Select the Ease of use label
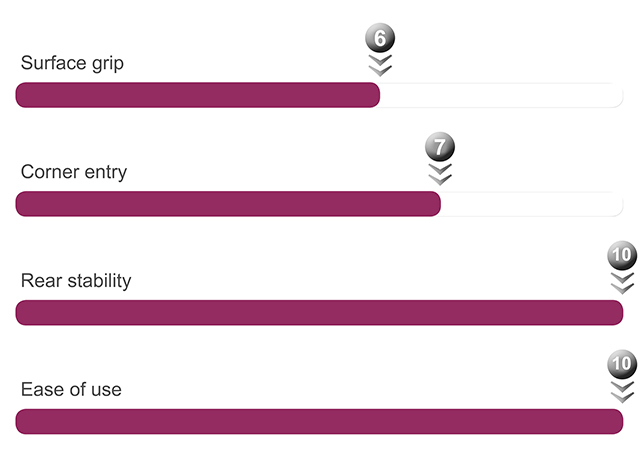This screenshot has width=640, height=461. (71, 390)
